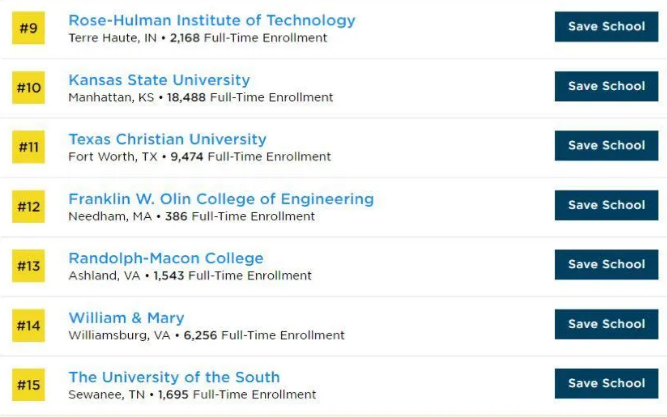667x417 pixels.
Task: Save The University of the South
Action: 606,383
